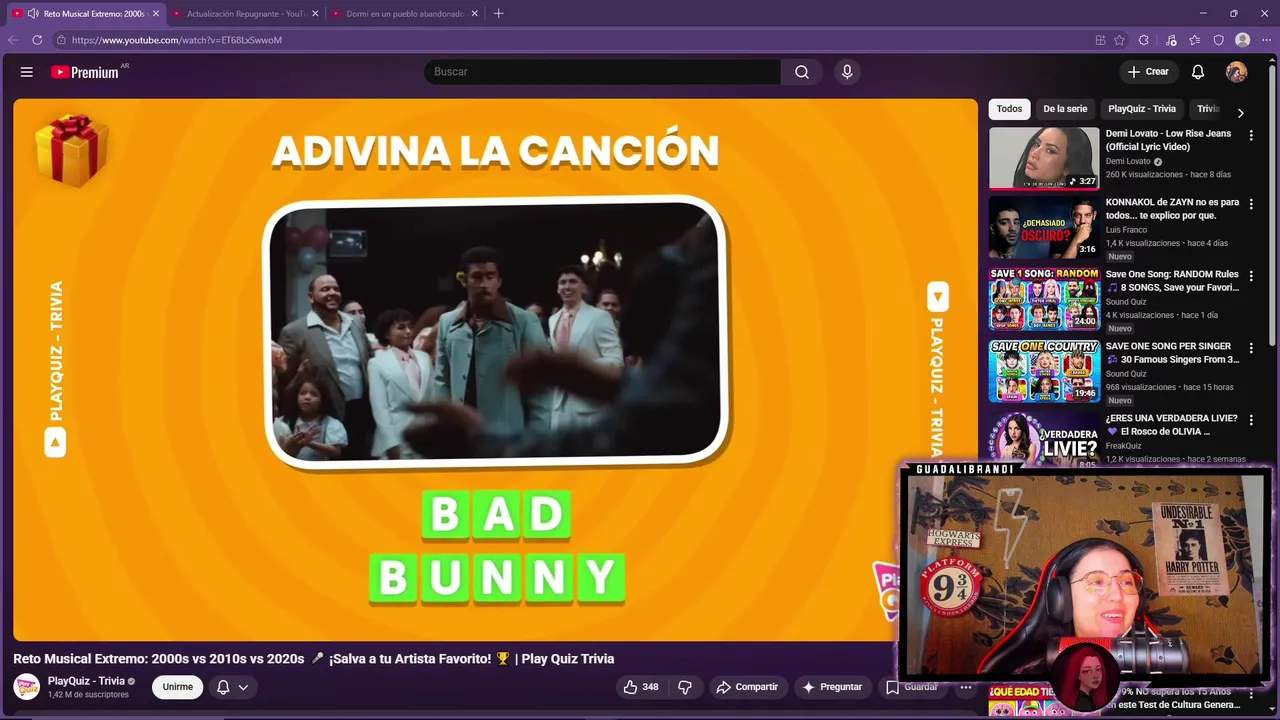Click the Preguntar button
Viewport: 1280px width, 720px height.
click(832, 687)
